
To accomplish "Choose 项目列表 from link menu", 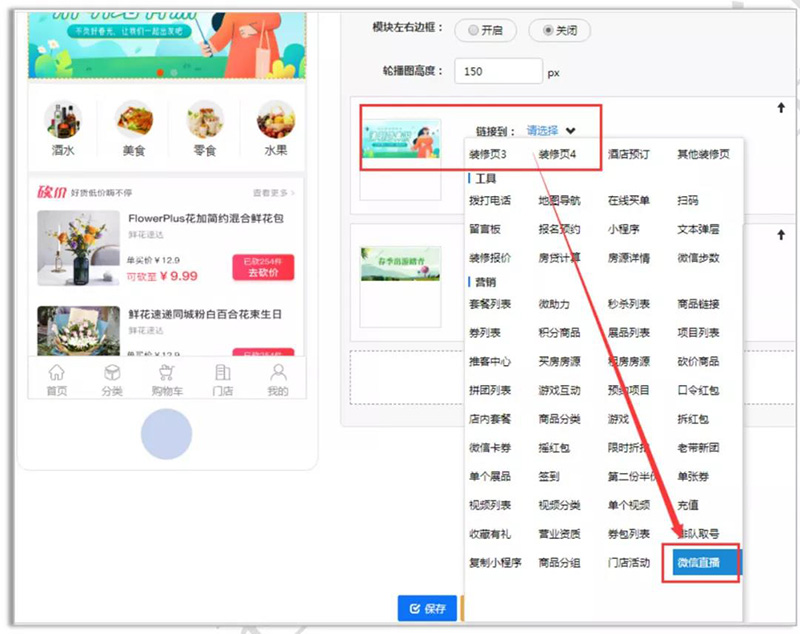I will tap(698, 333).
